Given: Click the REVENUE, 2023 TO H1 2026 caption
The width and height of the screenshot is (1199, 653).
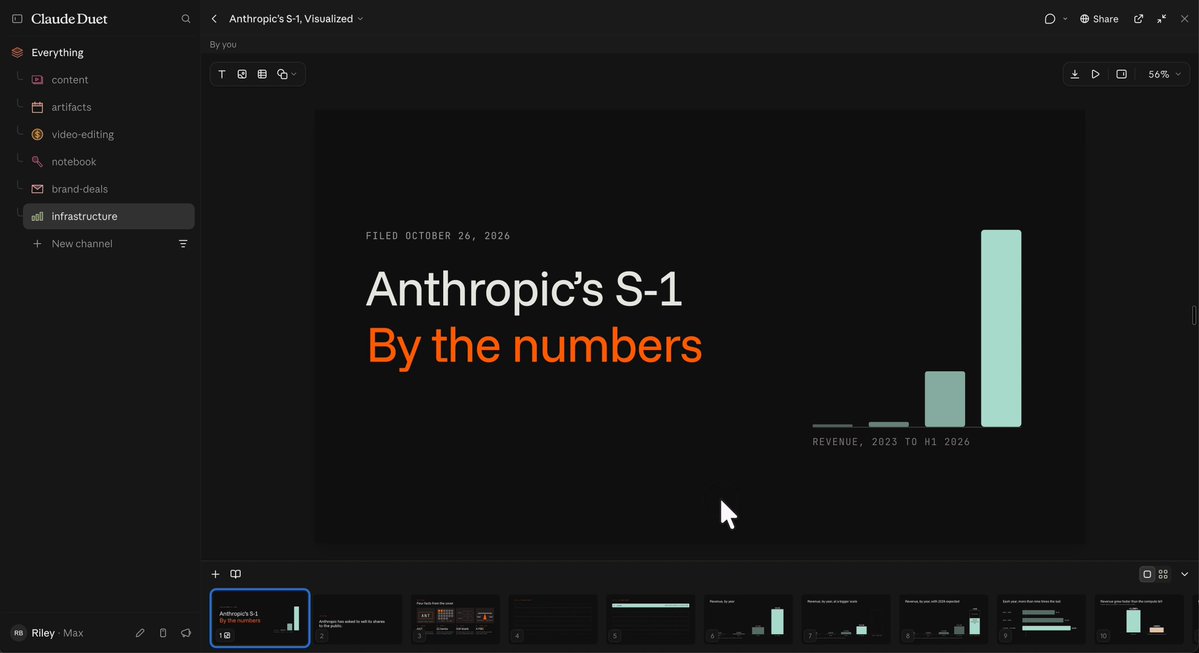Looking at the screenshot, I should pos(891,442).
